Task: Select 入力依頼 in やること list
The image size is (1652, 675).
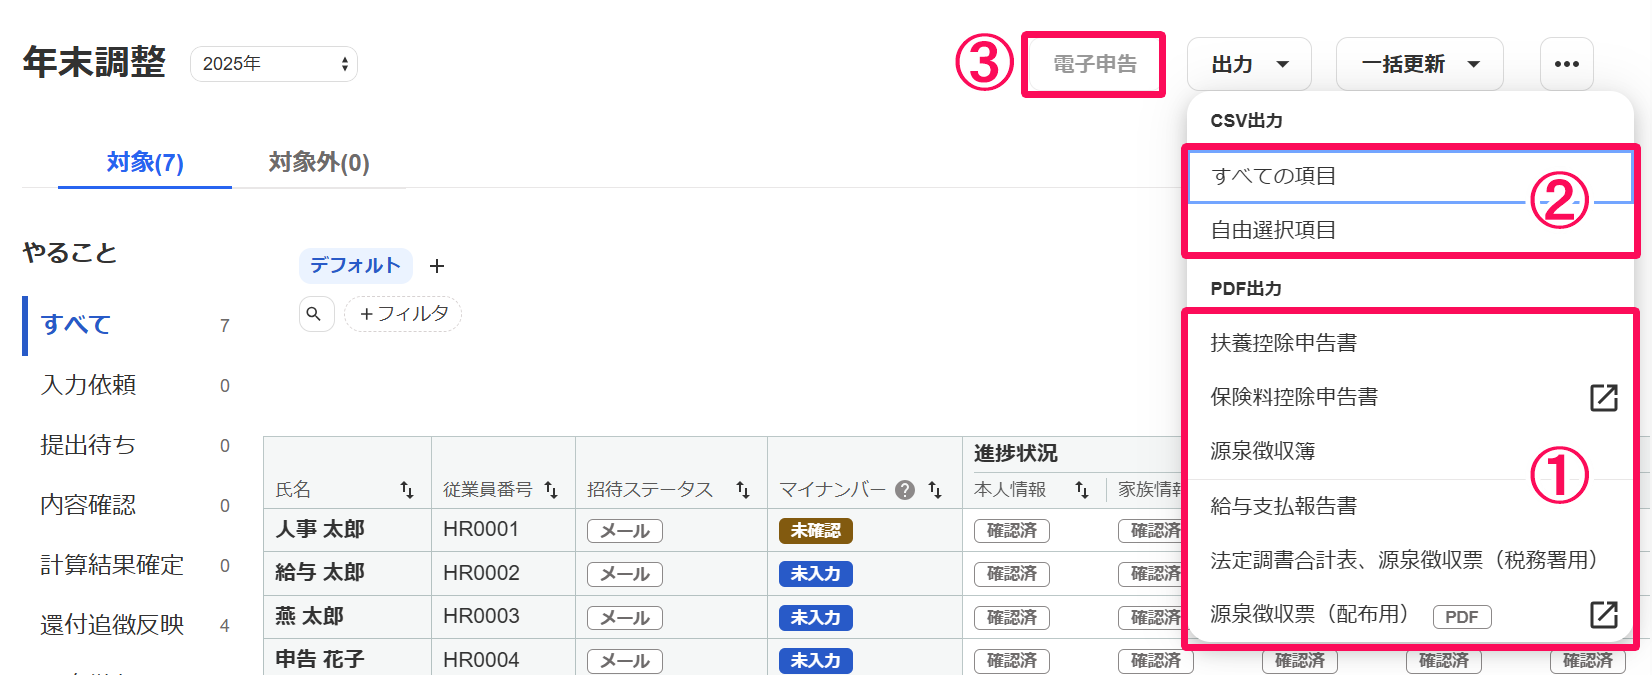Action: [x=128, y=385]
